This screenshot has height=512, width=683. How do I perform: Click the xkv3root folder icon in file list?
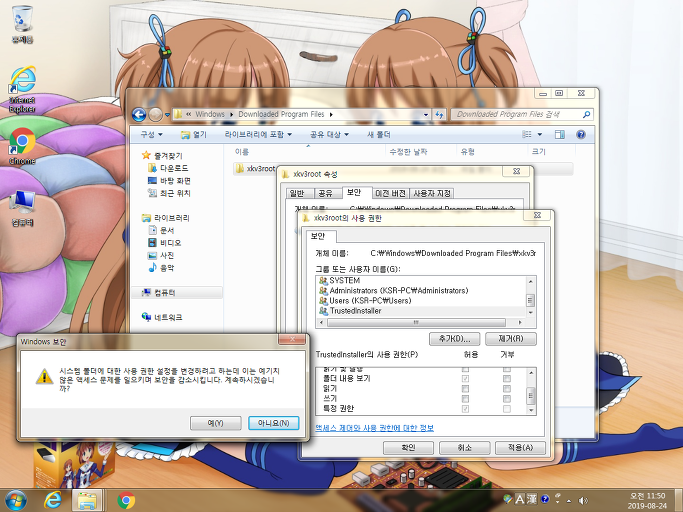tap(239, 169)
